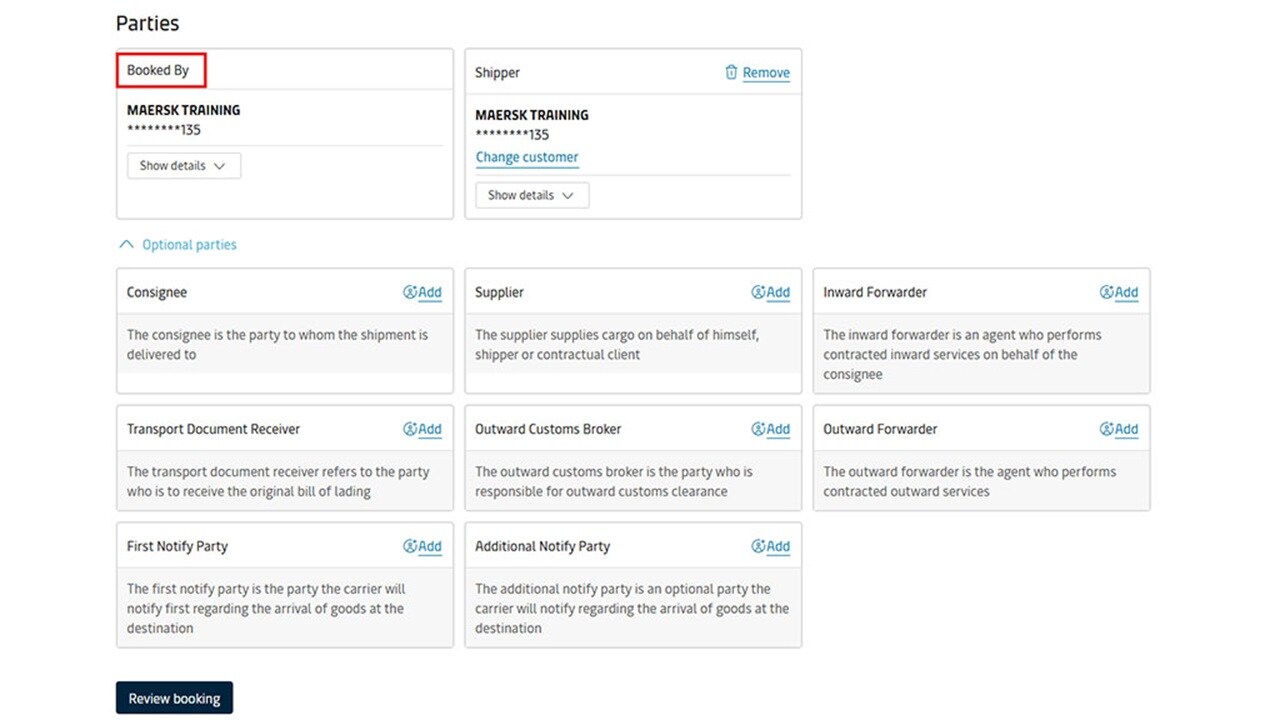Select the Booked By card header
The height and width of the screenshot is (720, 1280).
click(159, 70)
